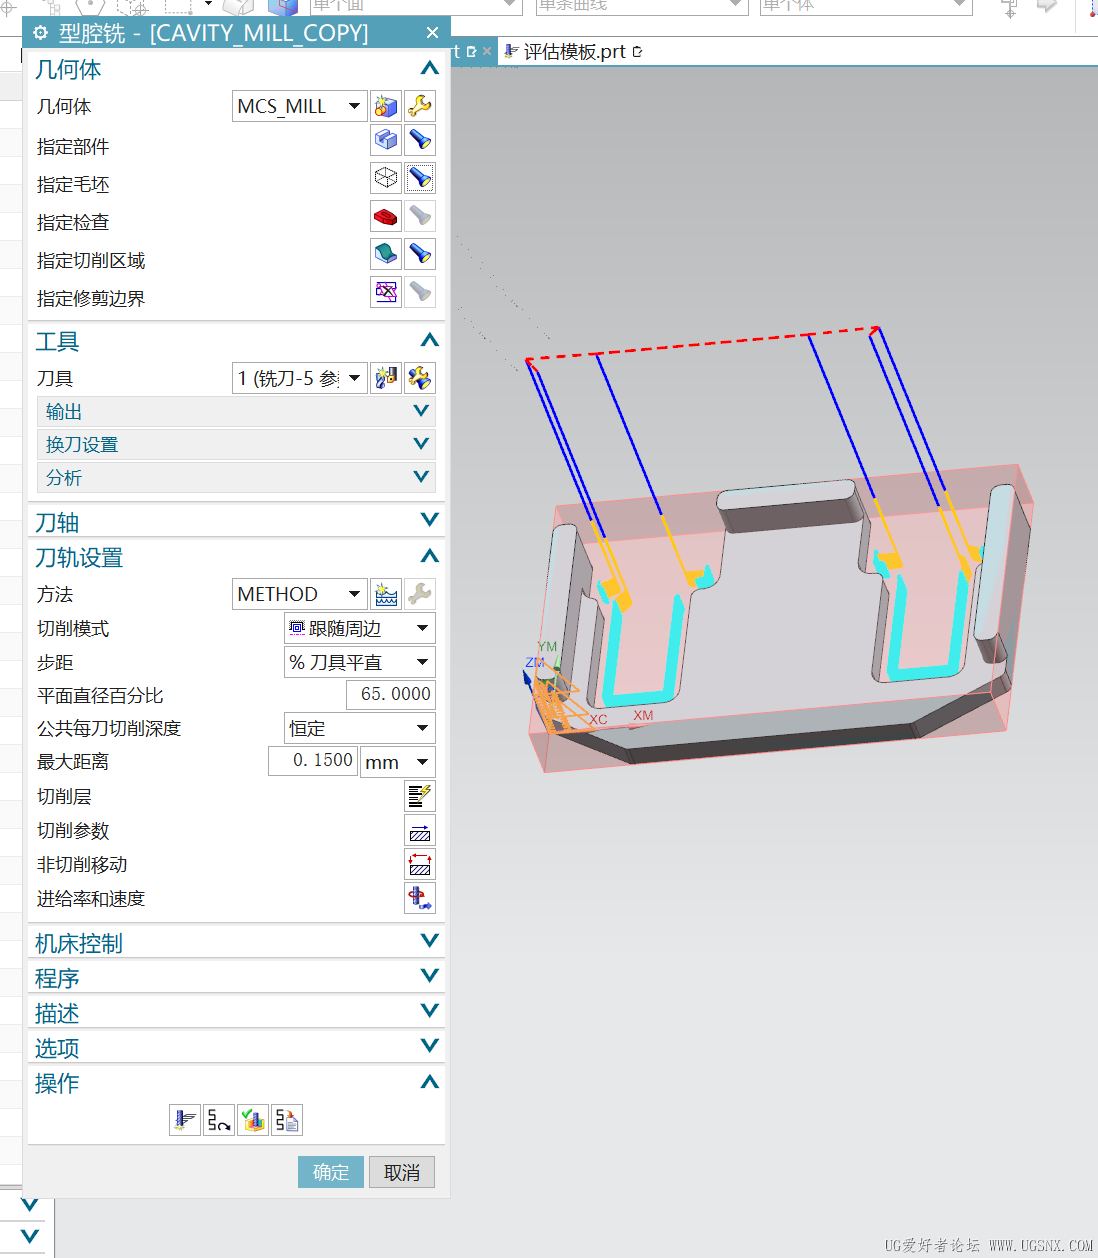
Task: Click the replay tool path icon
Action: point(219,1120)
